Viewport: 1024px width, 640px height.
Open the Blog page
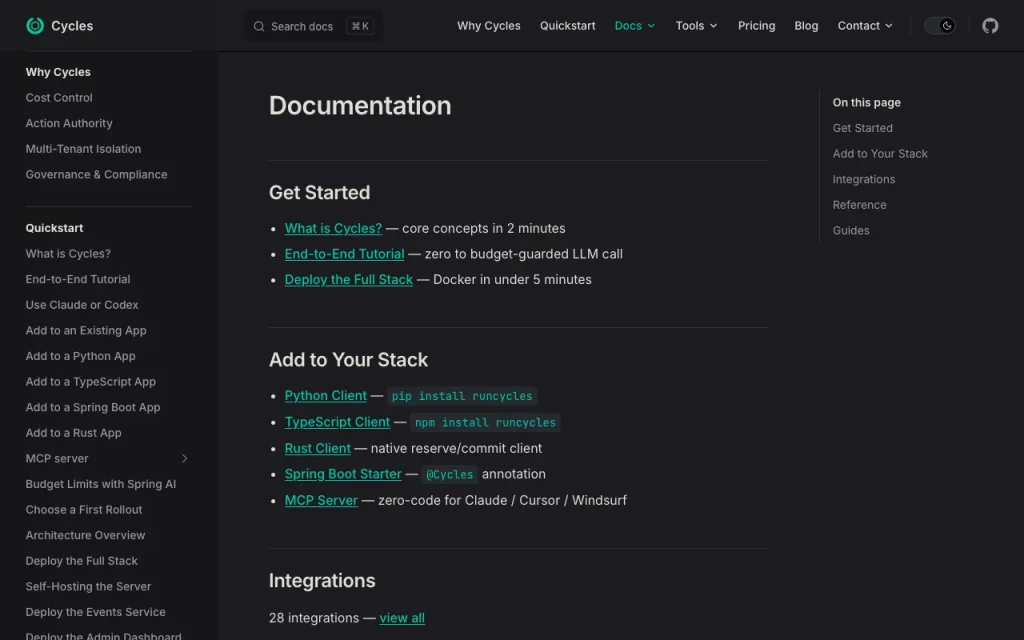806,25
